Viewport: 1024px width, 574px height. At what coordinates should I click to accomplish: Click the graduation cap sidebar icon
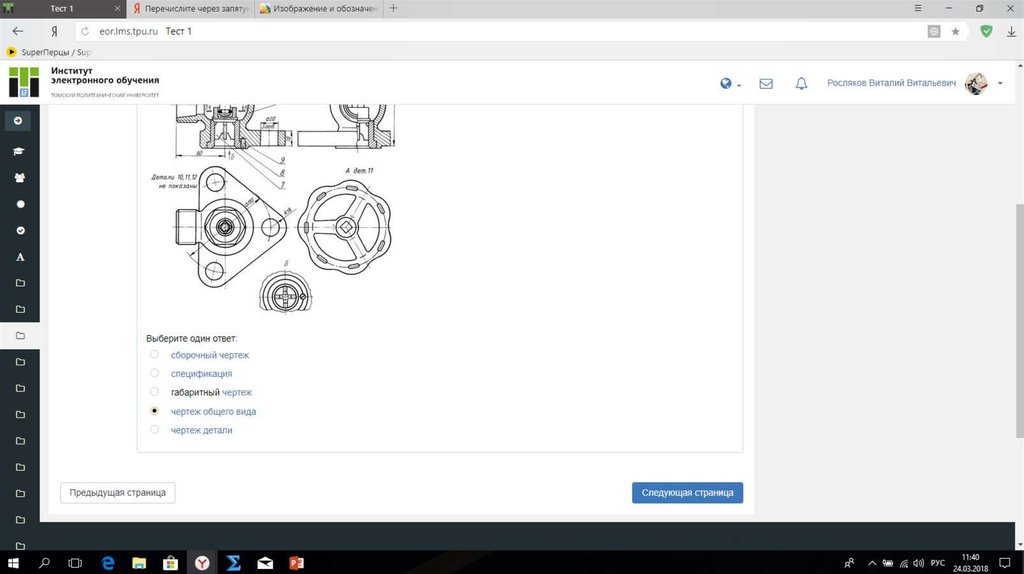click(19, 151)
